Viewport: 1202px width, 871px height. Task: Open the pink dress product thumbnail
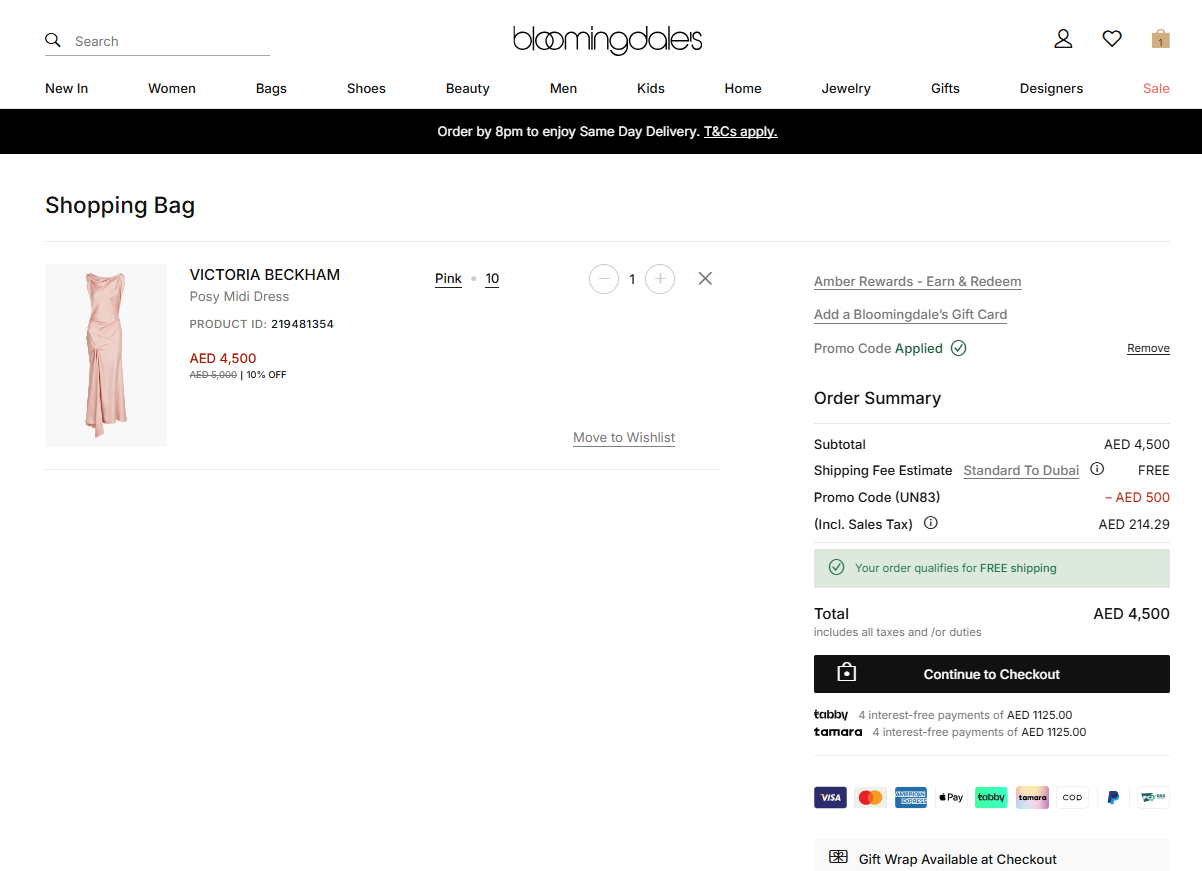click(106, 355)
